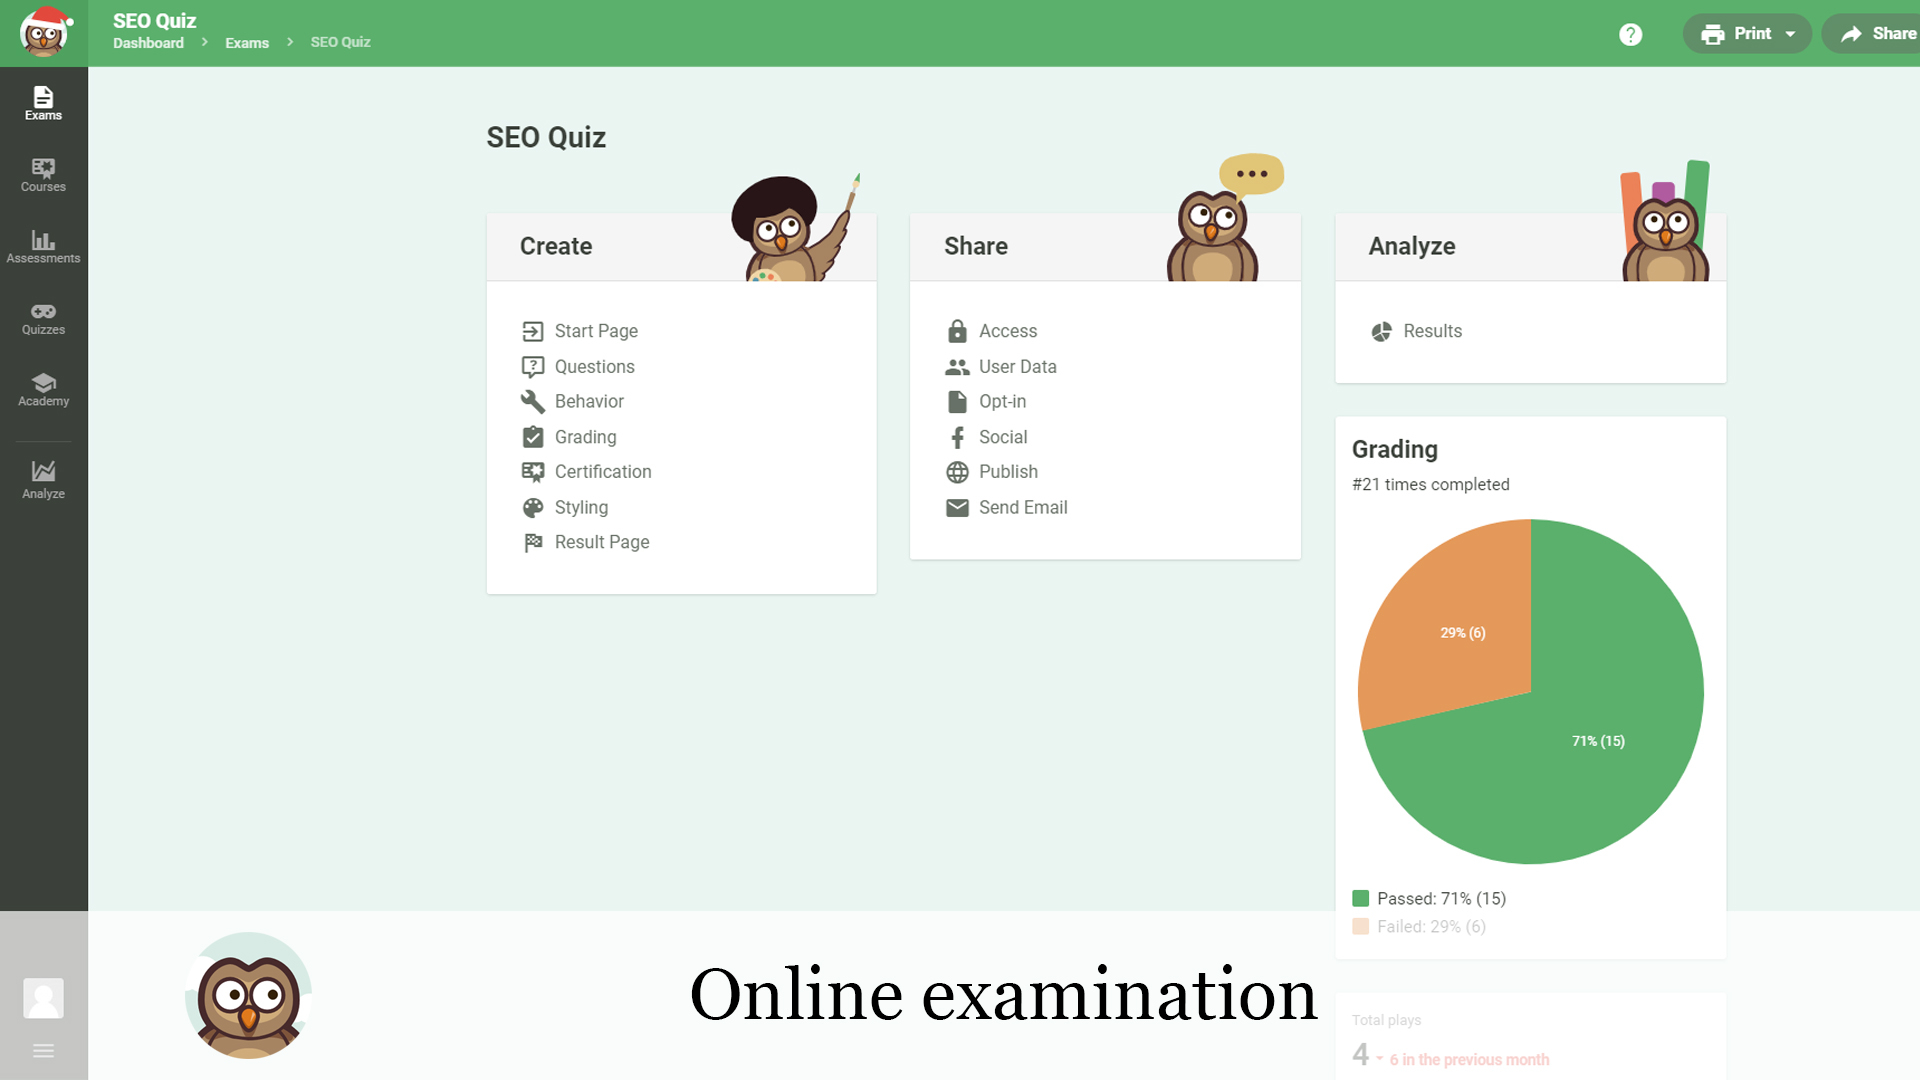Image resolution: width=1920 pixels, height=1080 pixels.
Task: Click the Access lock icon
Action: point(957,331)
